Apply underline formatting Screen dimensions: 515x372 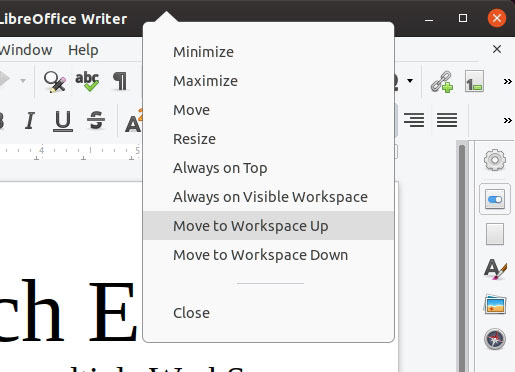(x=63, y=121)
